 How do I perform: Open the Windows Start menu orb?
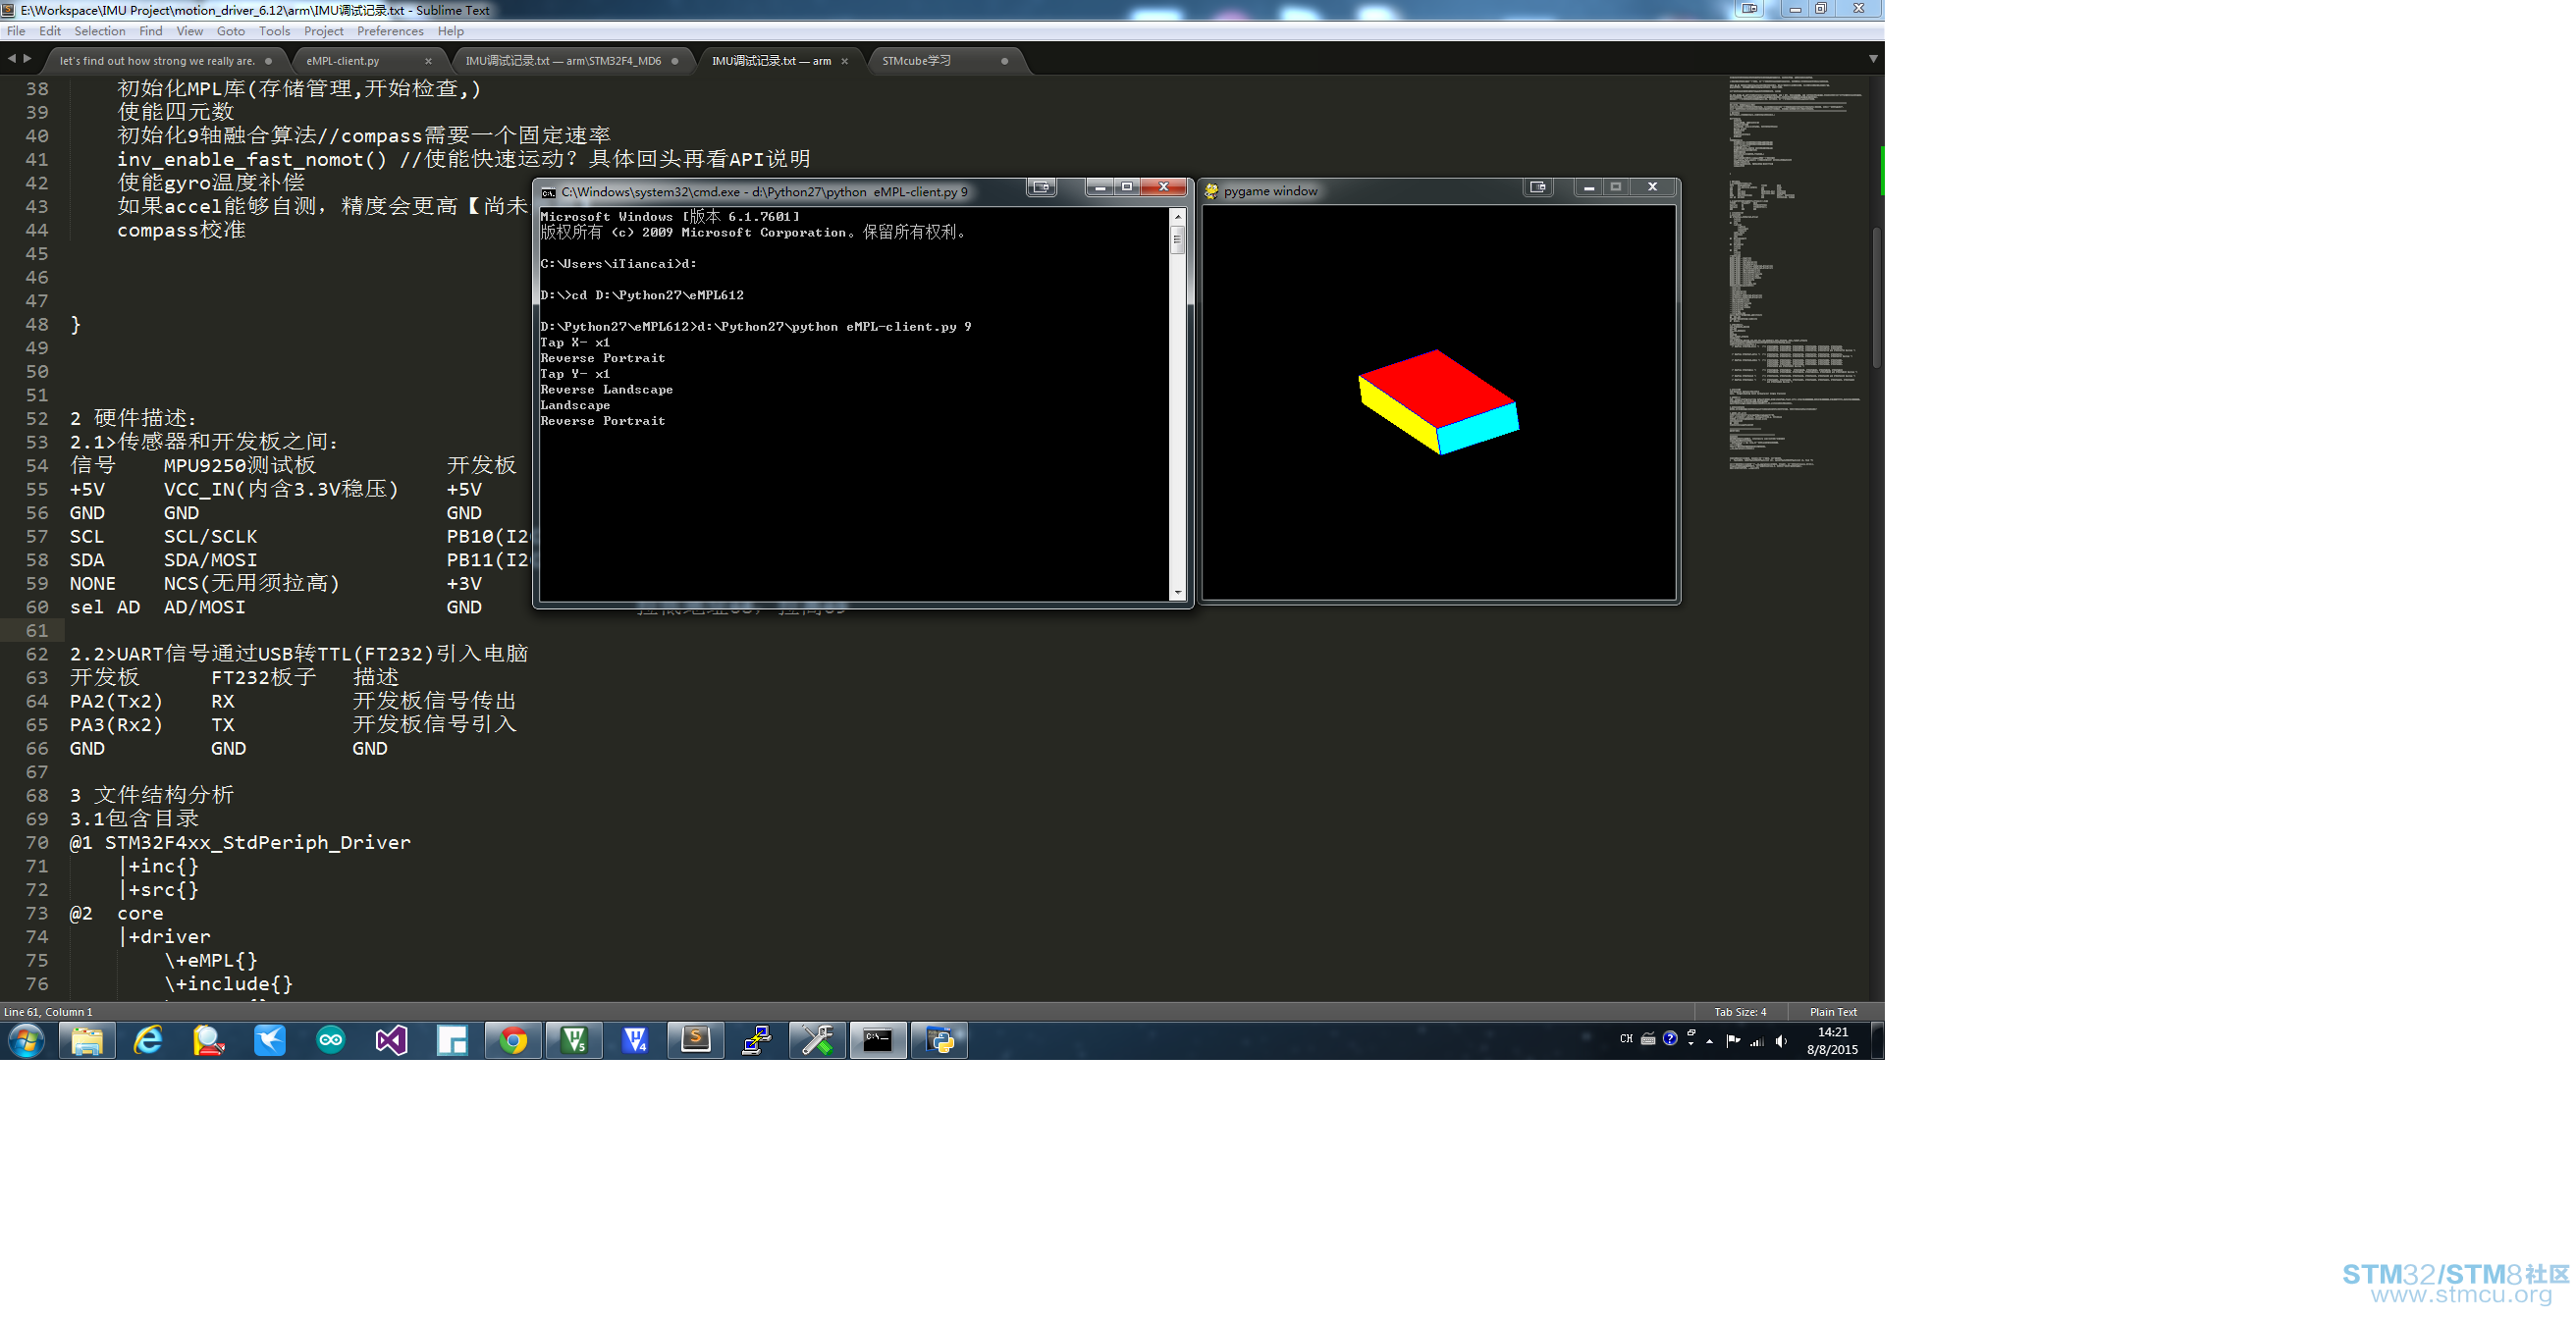coord(26,1041)
